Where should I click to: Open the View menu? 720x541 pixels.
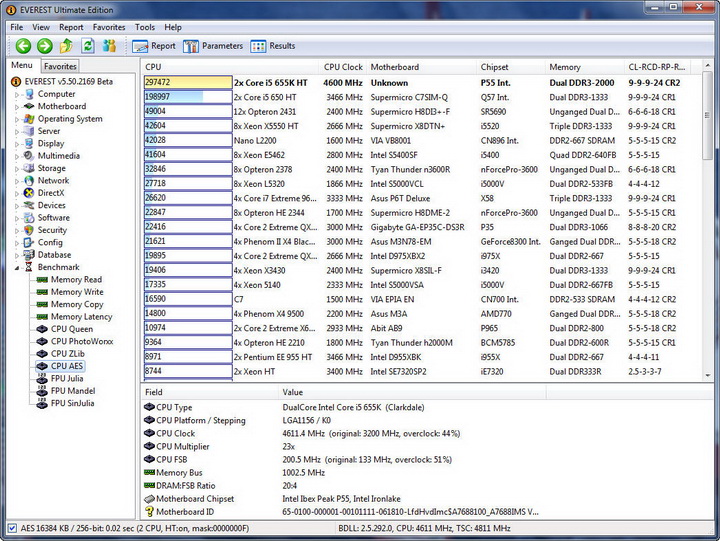[x=41, y=27]
